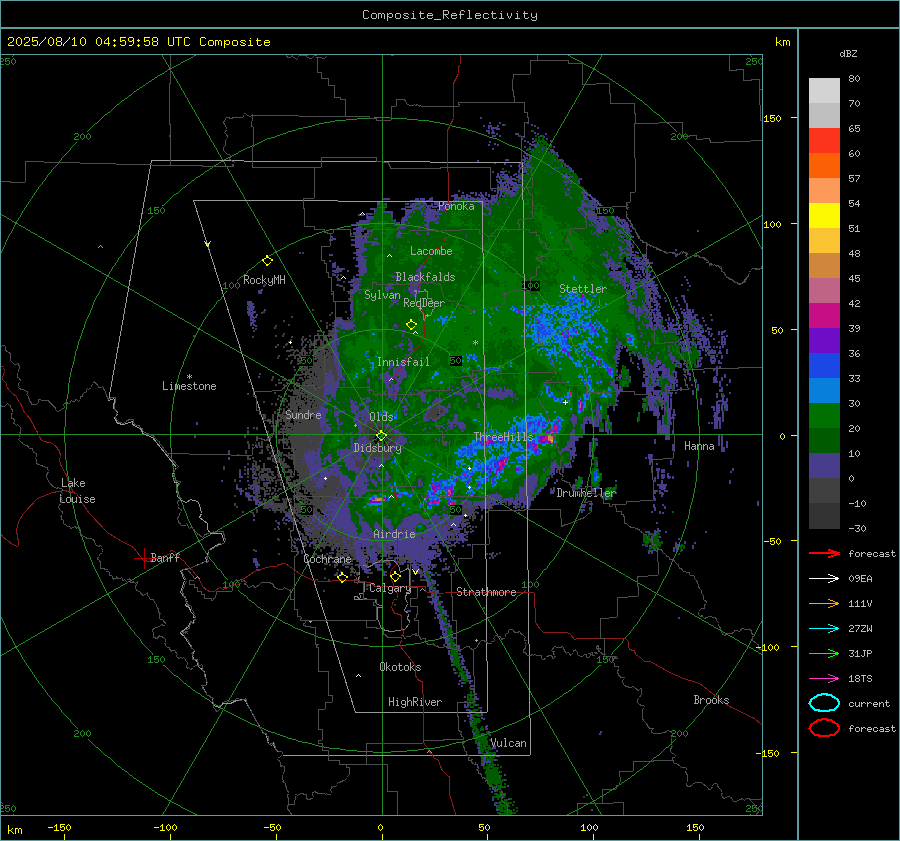Click the Ponoka city label
The height and width of the screenshot is (841, 900).
(456, 206)
